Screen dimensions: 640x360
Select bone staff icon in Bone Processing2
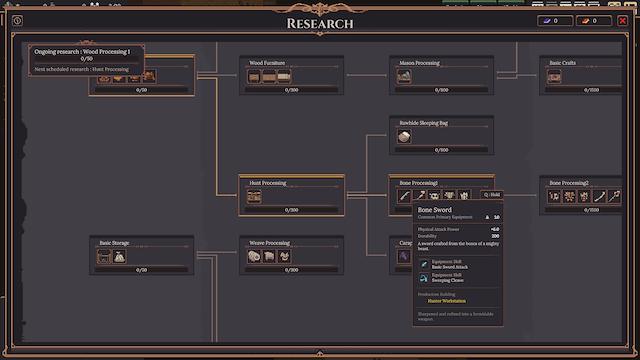615,196
